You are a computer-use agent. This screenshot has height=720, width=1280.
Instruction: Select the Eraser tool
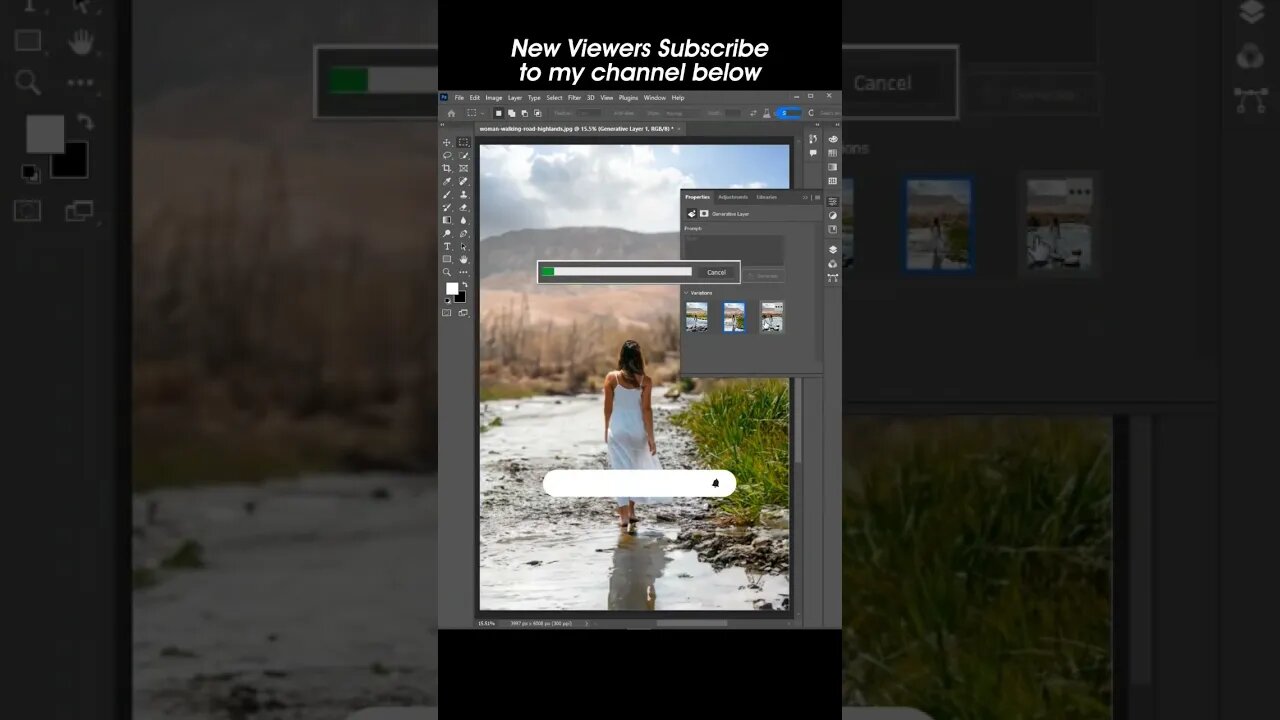463,207
